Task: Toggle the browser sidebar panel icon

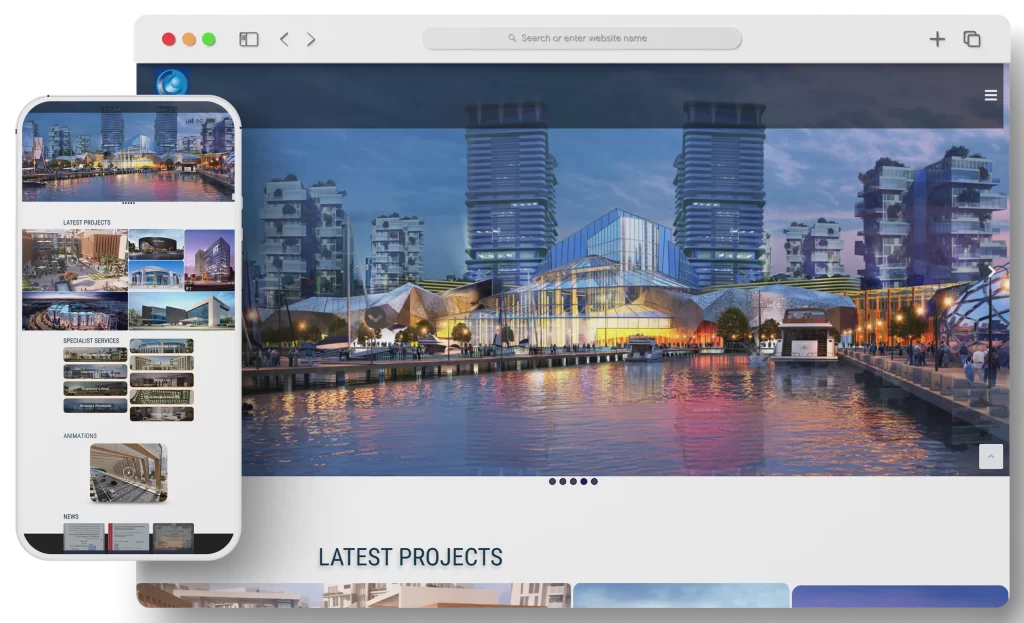Action: pos(249,39)
